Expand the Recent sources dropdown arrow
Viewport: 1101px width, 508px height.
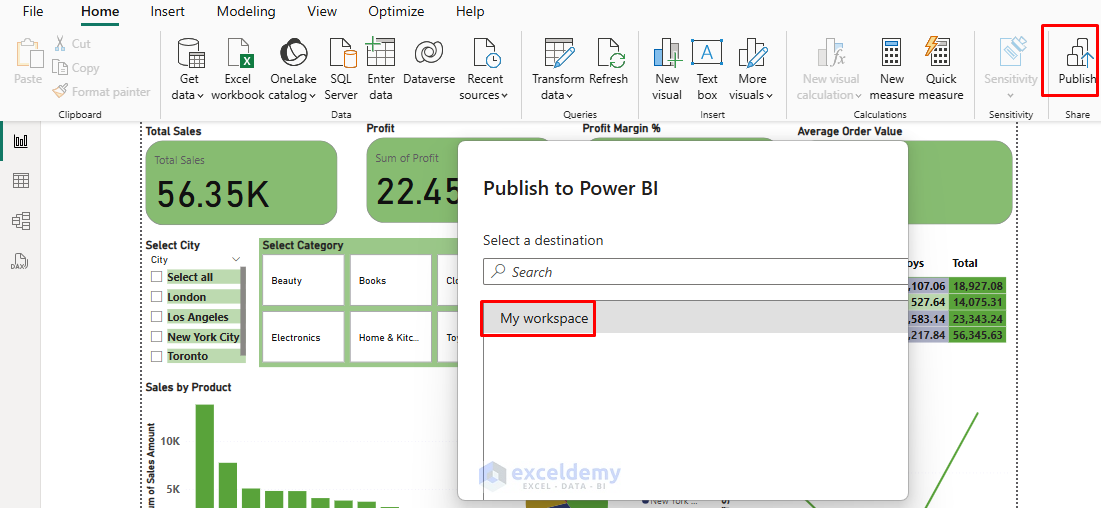[x=504, y=96]
